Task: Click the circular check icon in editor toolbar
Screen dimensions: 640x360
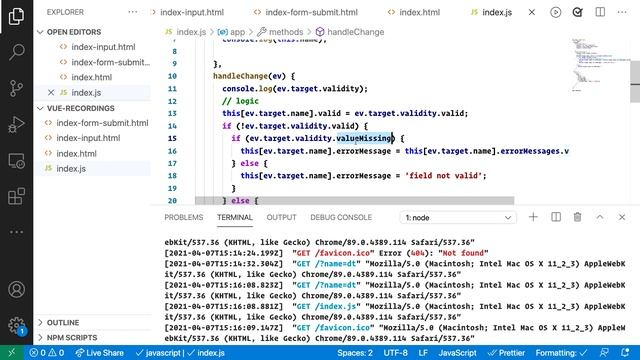Action: (578, 12)
